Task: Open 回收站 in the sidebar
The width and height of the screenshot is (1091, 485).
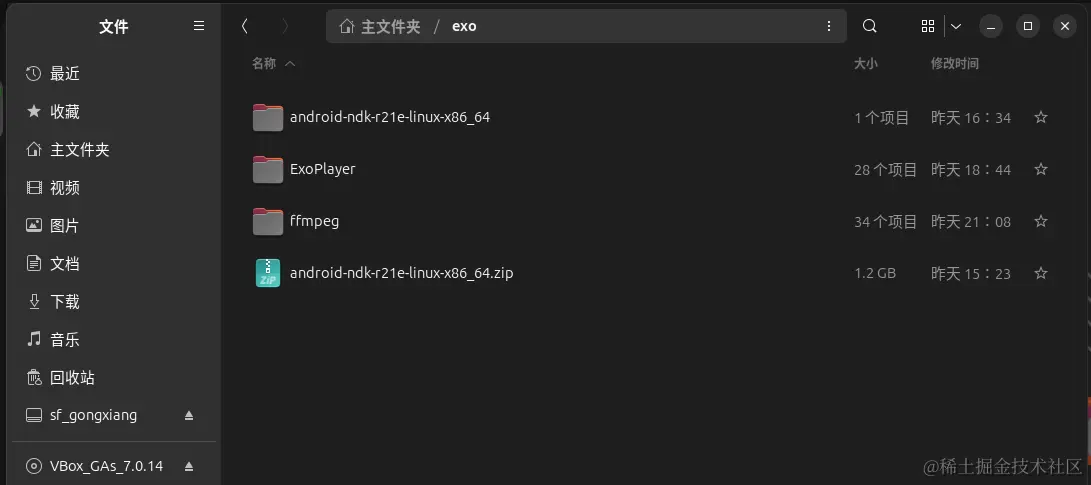Action: pos(72,378)
